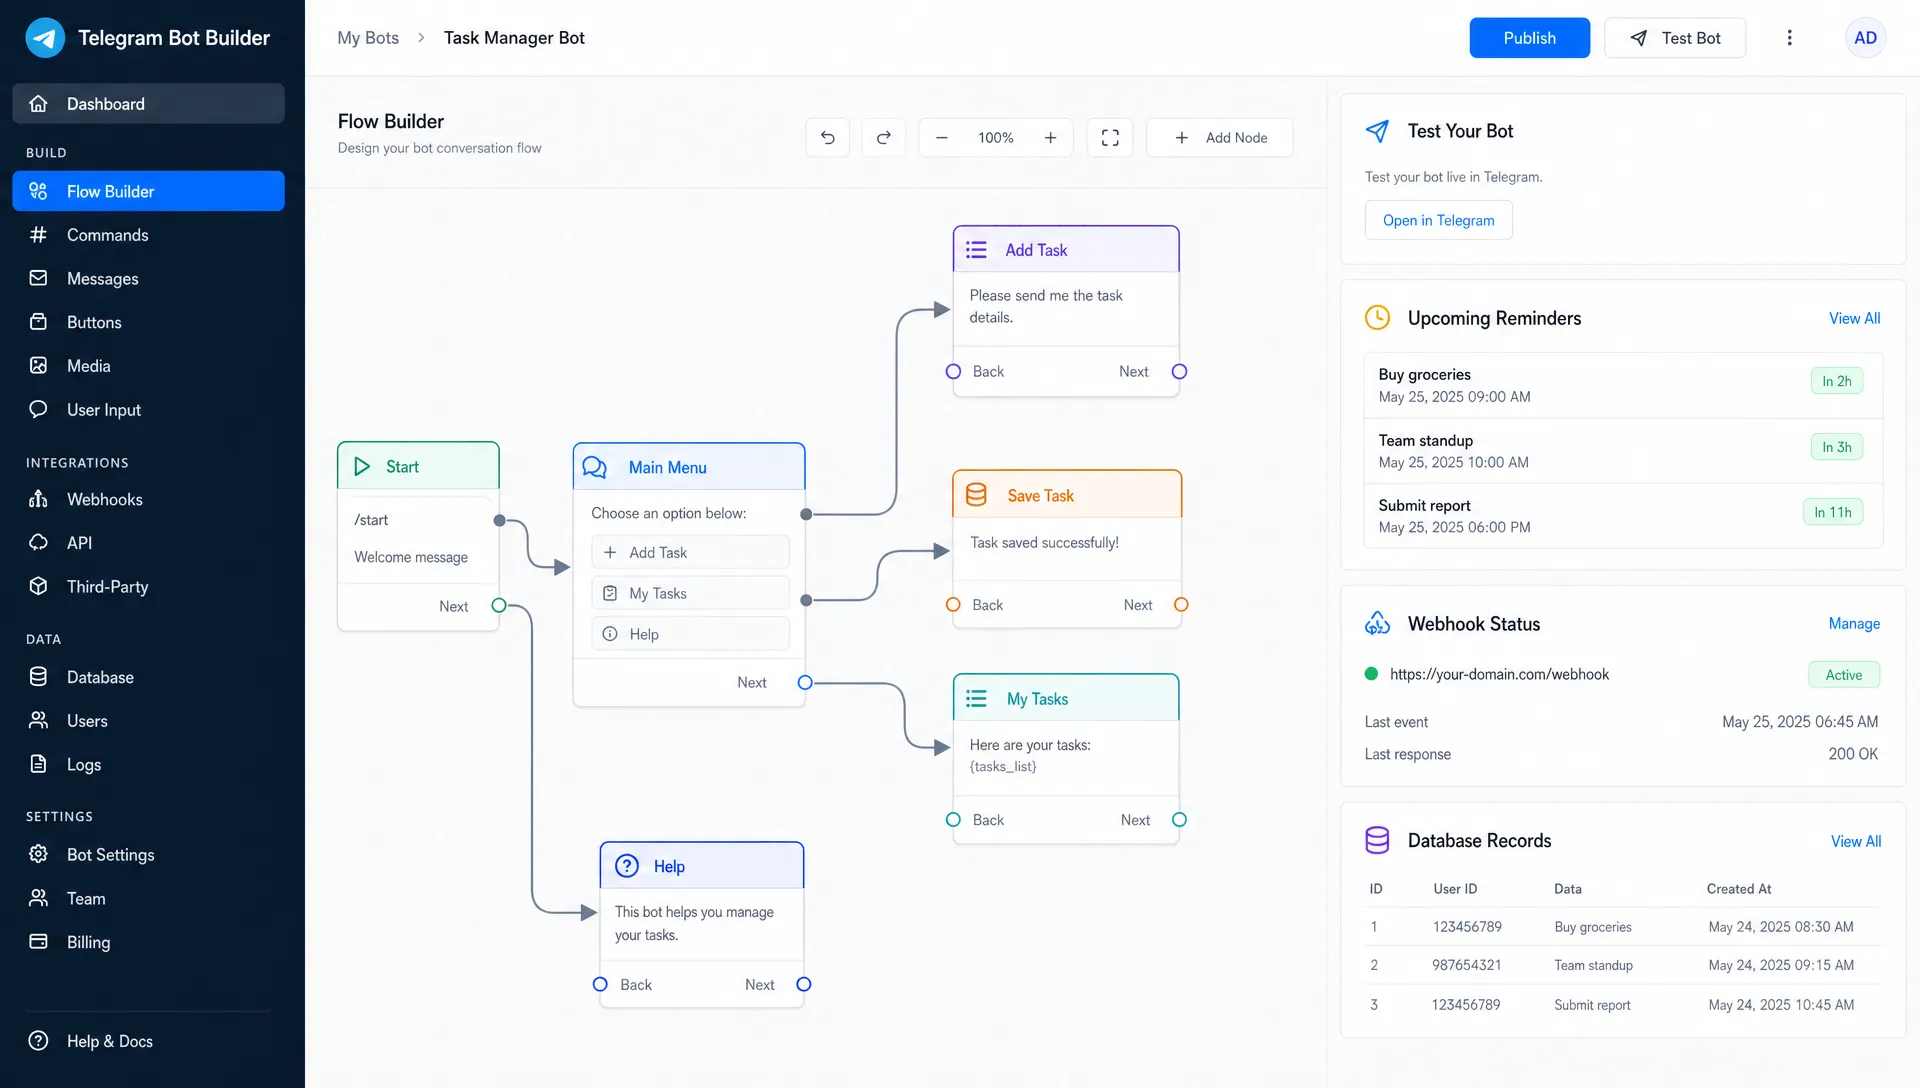Click the In 11h reminder badge

coord(1832,512)
